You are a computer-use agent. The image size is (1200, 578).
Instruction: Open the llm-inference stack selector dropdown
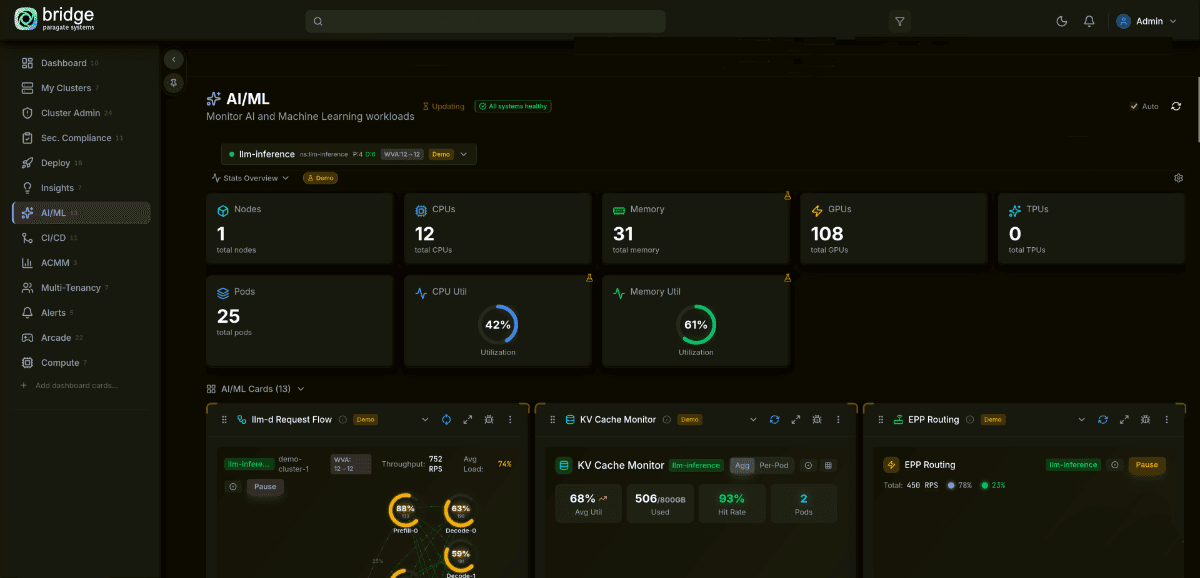pyautogui.click(x=349, y=154)
